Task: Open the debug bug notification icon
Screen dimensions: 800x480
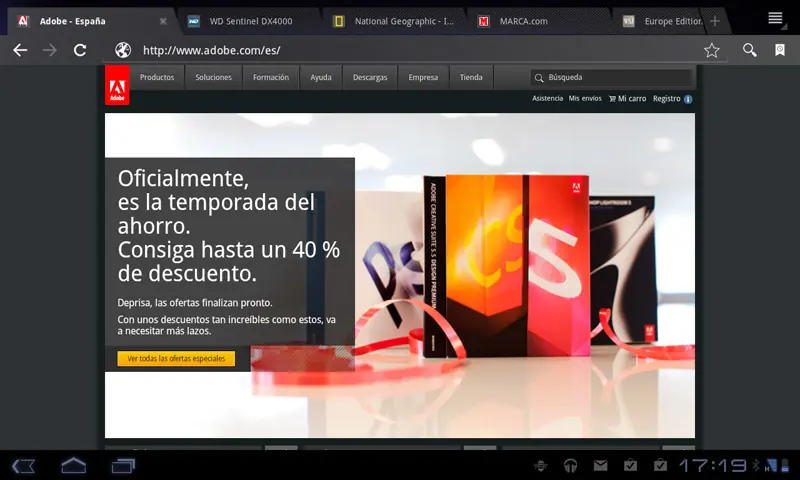Action: click(x=541, y=465)
